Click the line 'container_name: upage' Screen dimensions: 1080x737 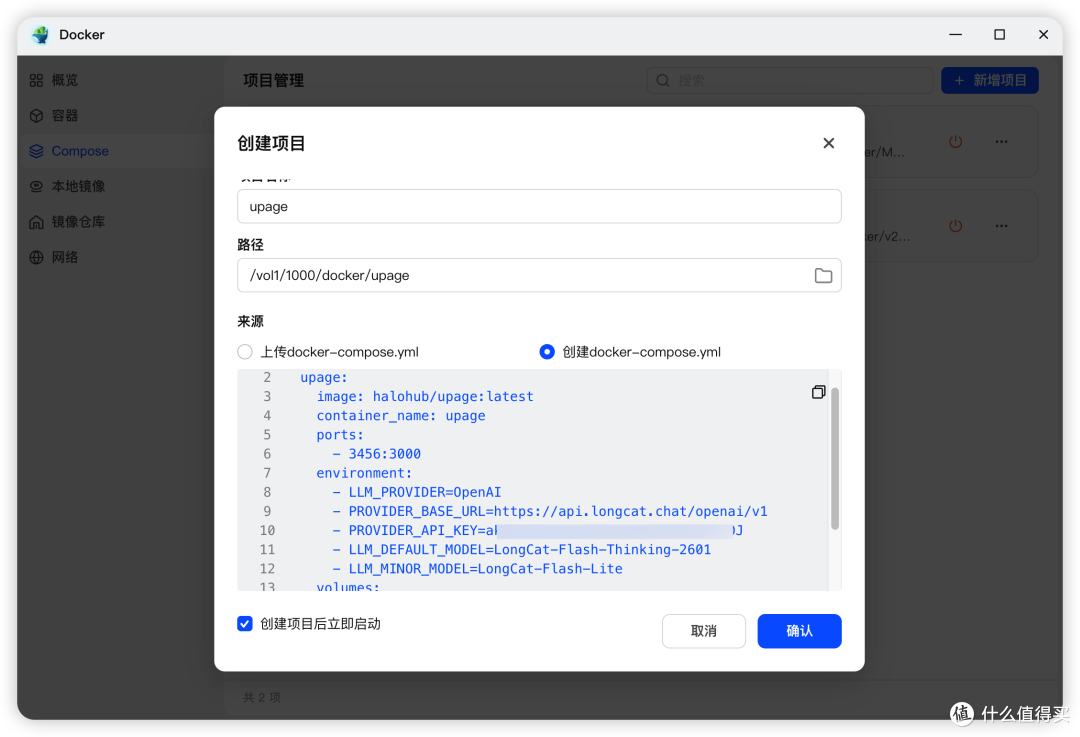tap(401, 416)
